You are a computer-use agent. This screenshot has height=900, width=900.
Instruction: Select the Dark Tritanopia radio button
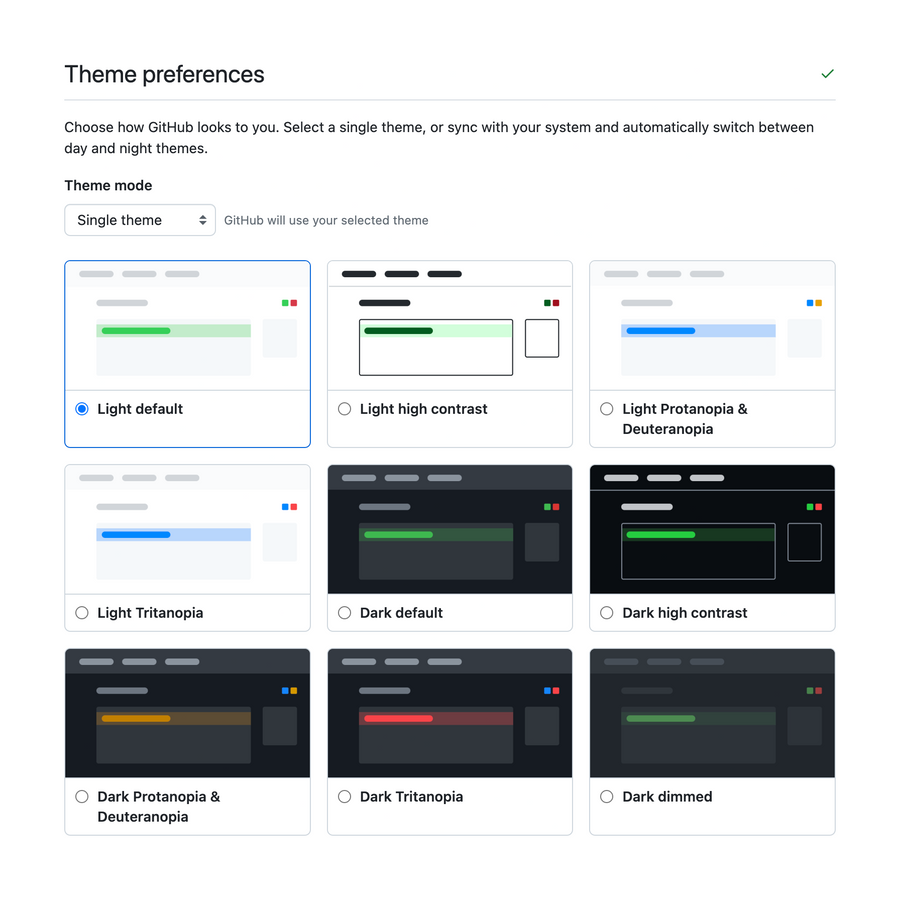344,796
